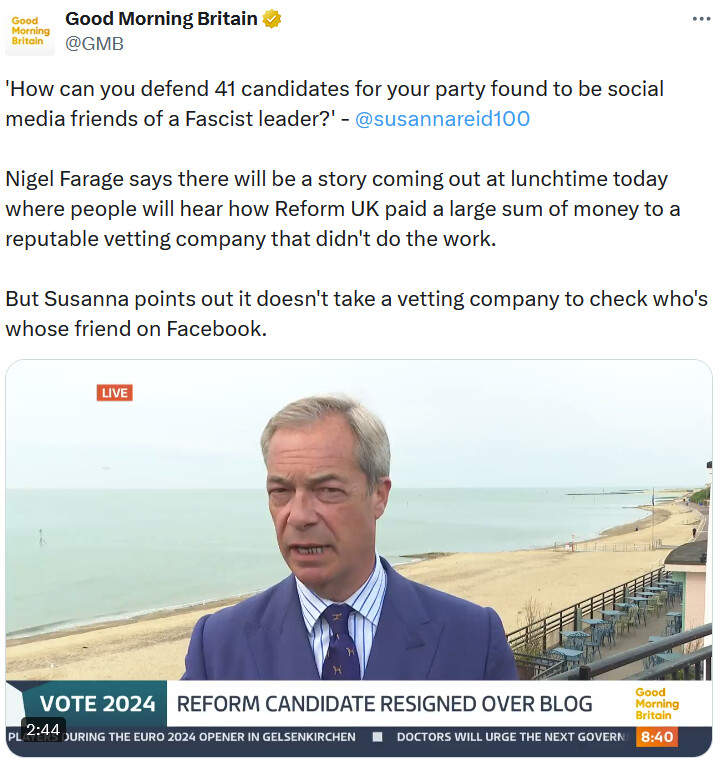720x762 pixels.
Task: Click the red LIVE badge in video
Action: [115, 393]
